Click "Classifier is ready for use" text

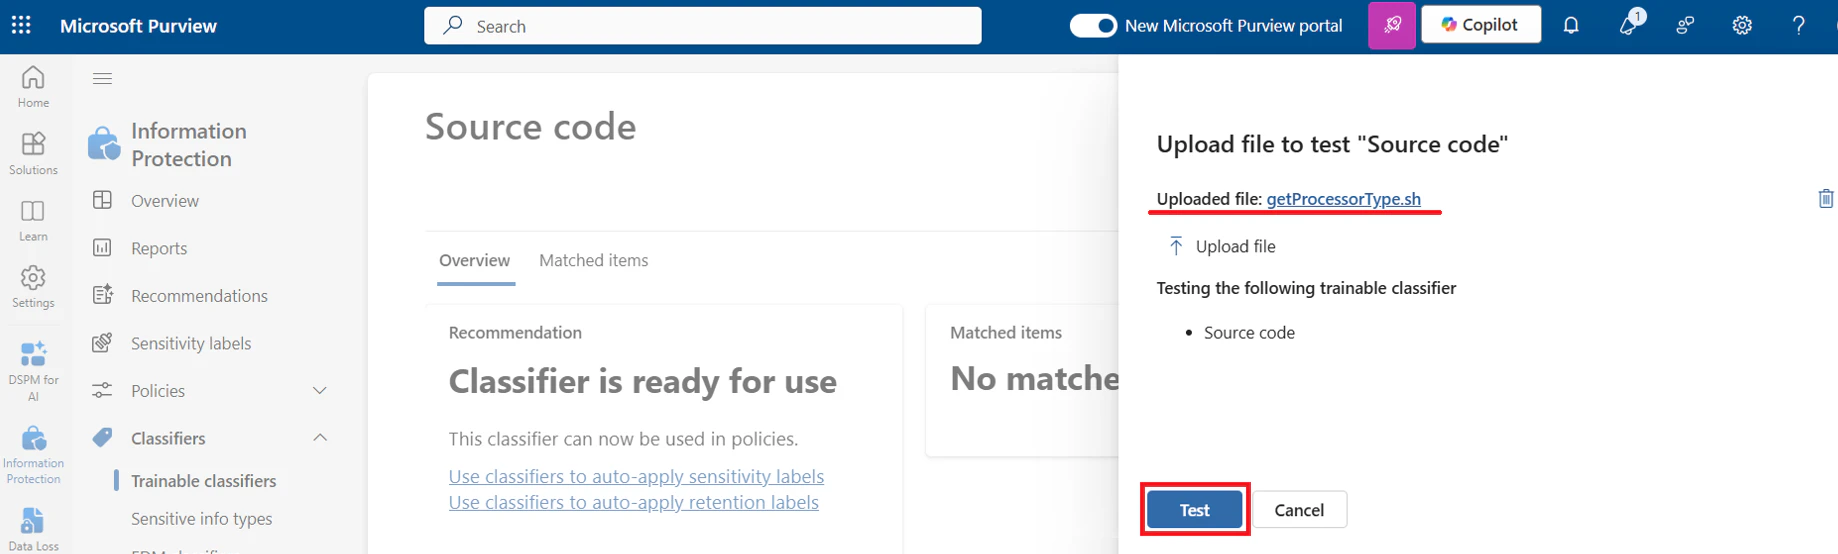pos(642,381)
